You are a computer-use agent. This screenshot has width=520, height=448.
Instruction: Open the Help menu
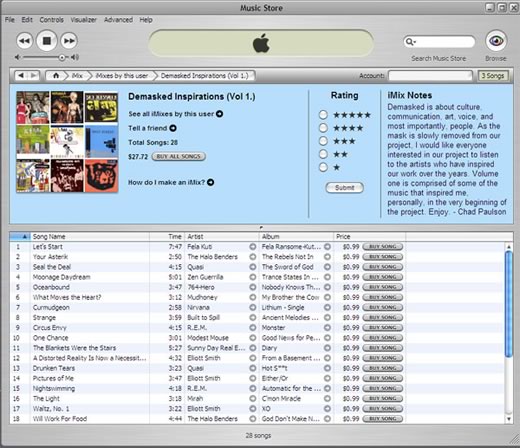pyautogui.click(x=146, y=20)
